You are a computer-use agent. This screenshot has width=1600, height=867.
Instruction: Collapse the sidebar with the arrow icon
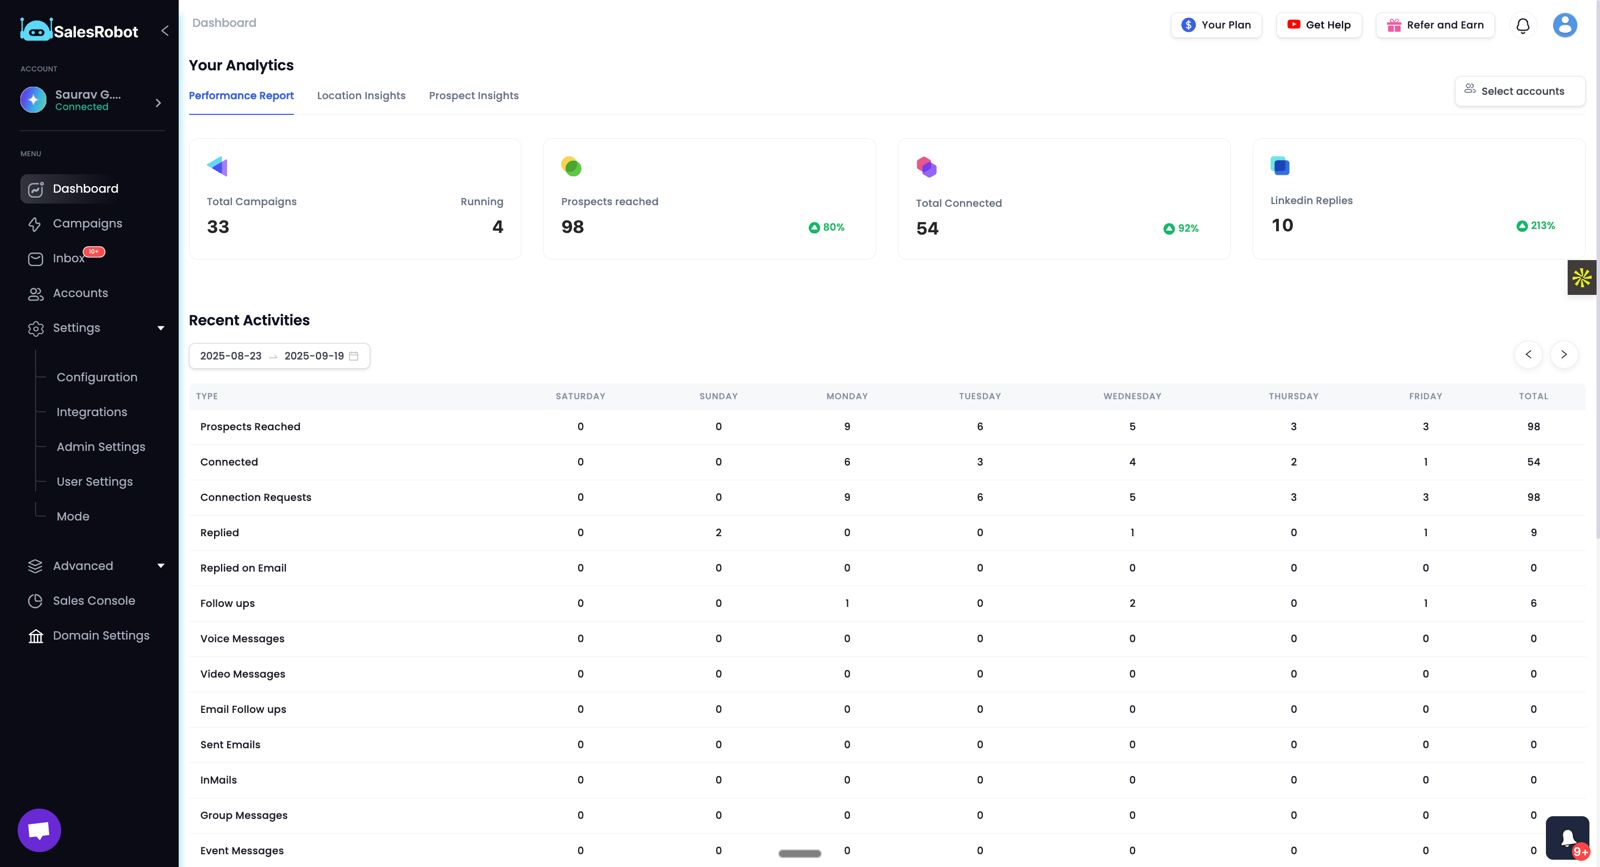pos(164,31)
